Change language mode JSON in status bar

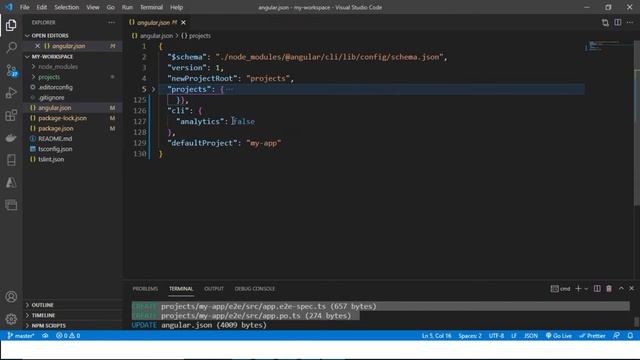[x=531, y=336]
